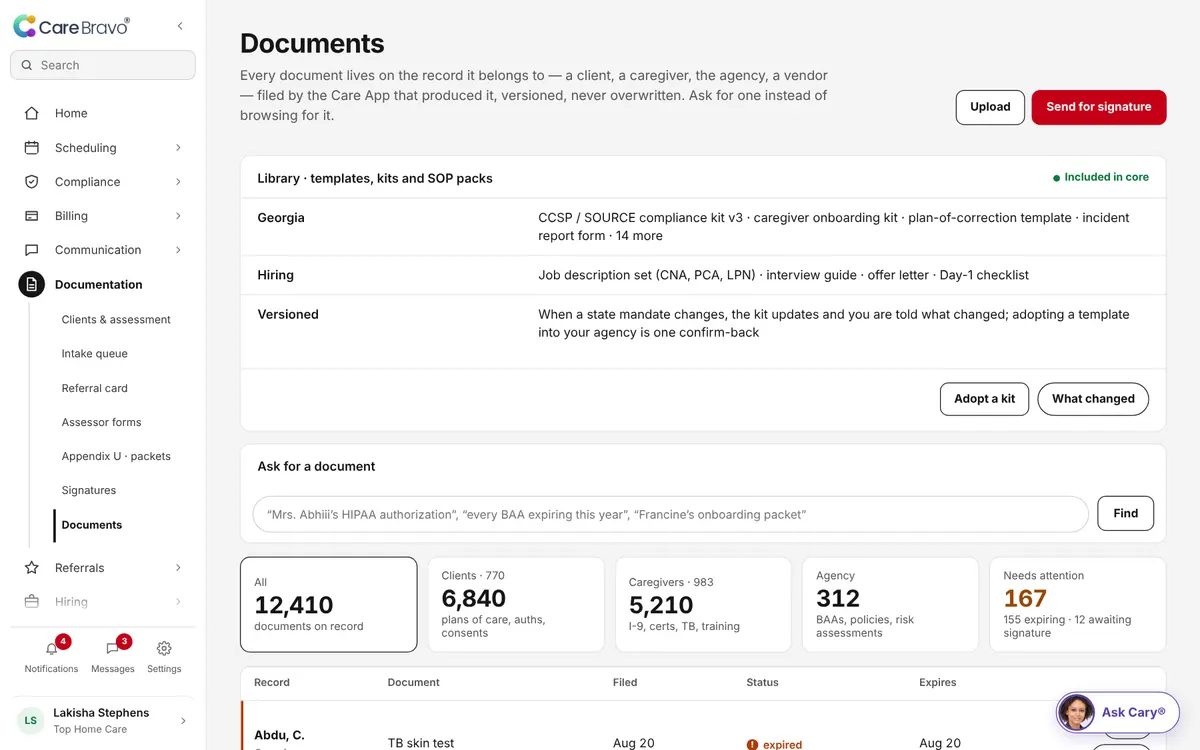This screenshot has height=750, width=1200.
Task: Focus the sidebar Search field
Action: (103, 65)
